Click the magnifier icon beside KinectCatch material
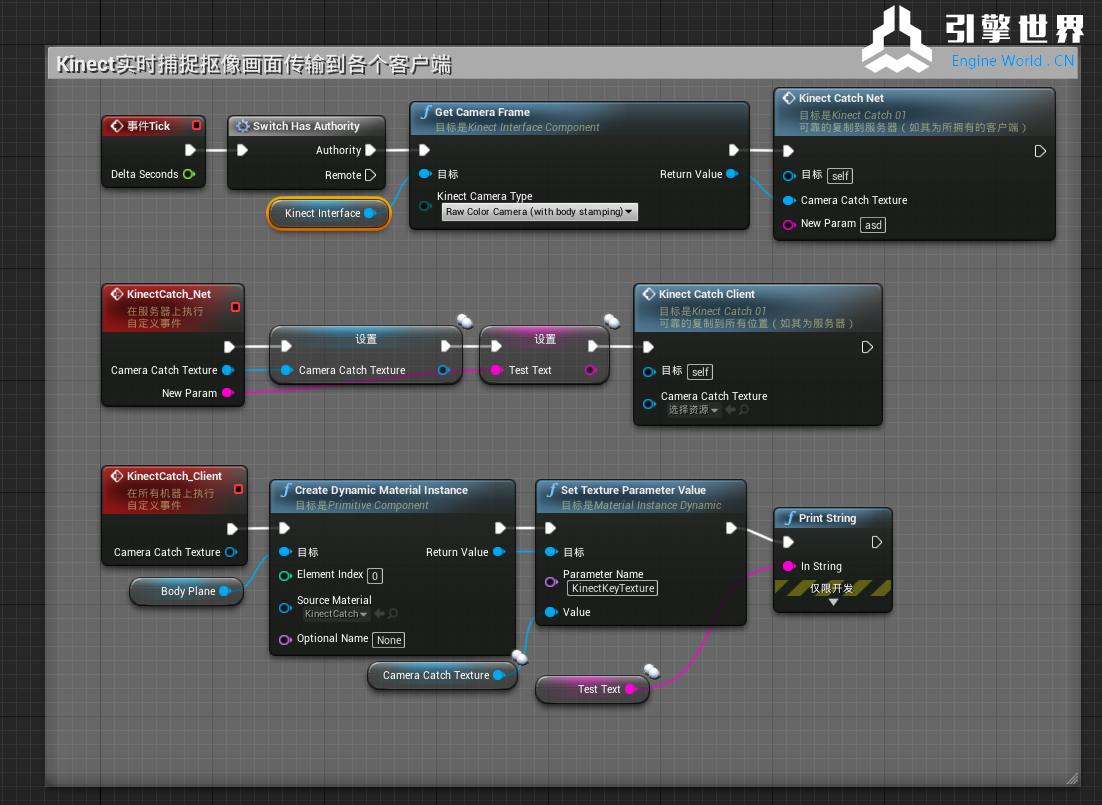The width and height of the screenshot is (1102, 805). (x=393, y=614)
